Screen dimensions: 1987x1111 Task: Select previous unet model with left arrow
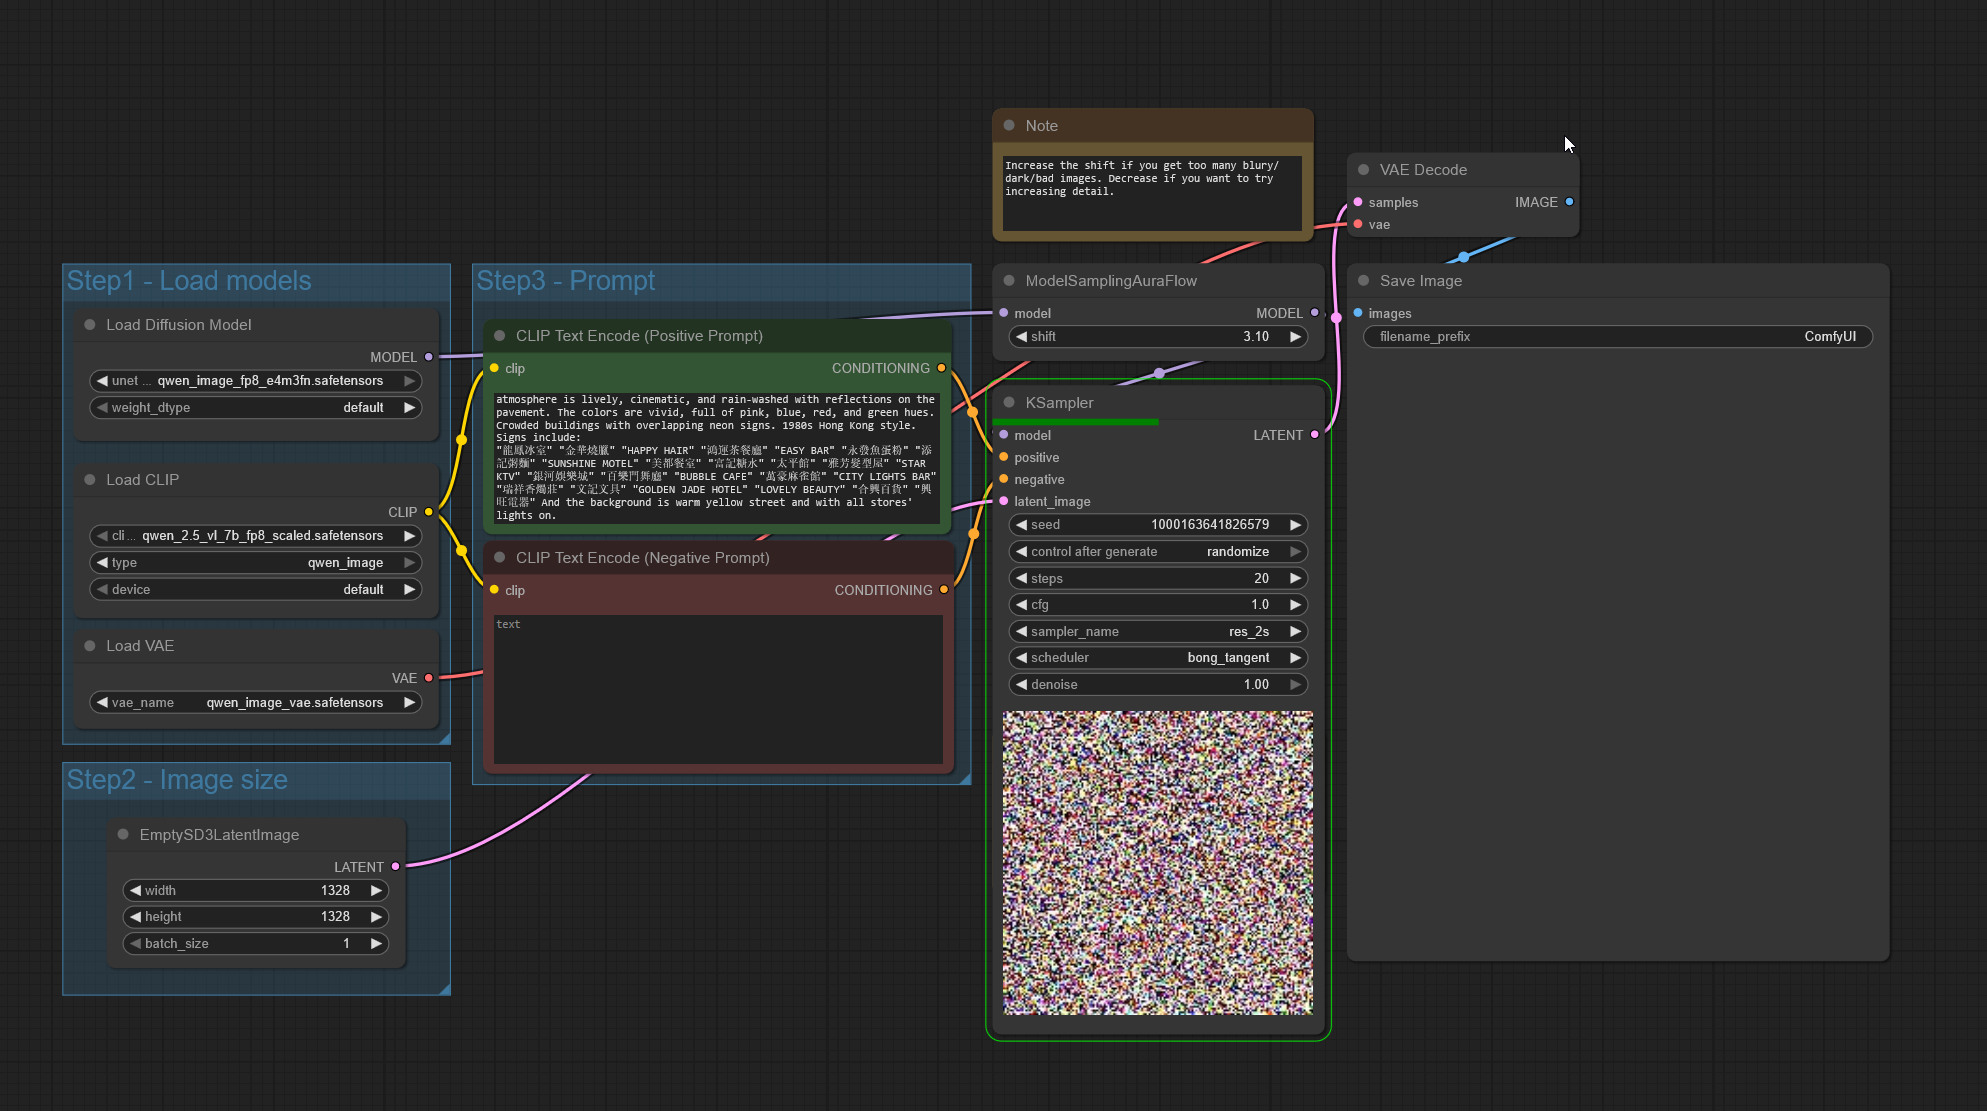[102, 381]
